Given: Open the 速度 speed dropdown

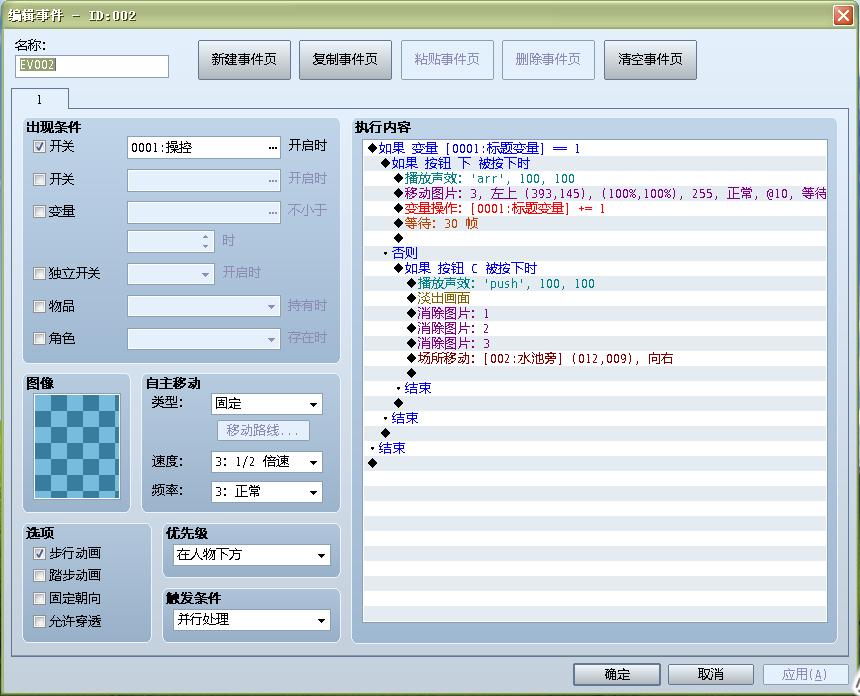Looking at the screenshot, I should 267,462.
